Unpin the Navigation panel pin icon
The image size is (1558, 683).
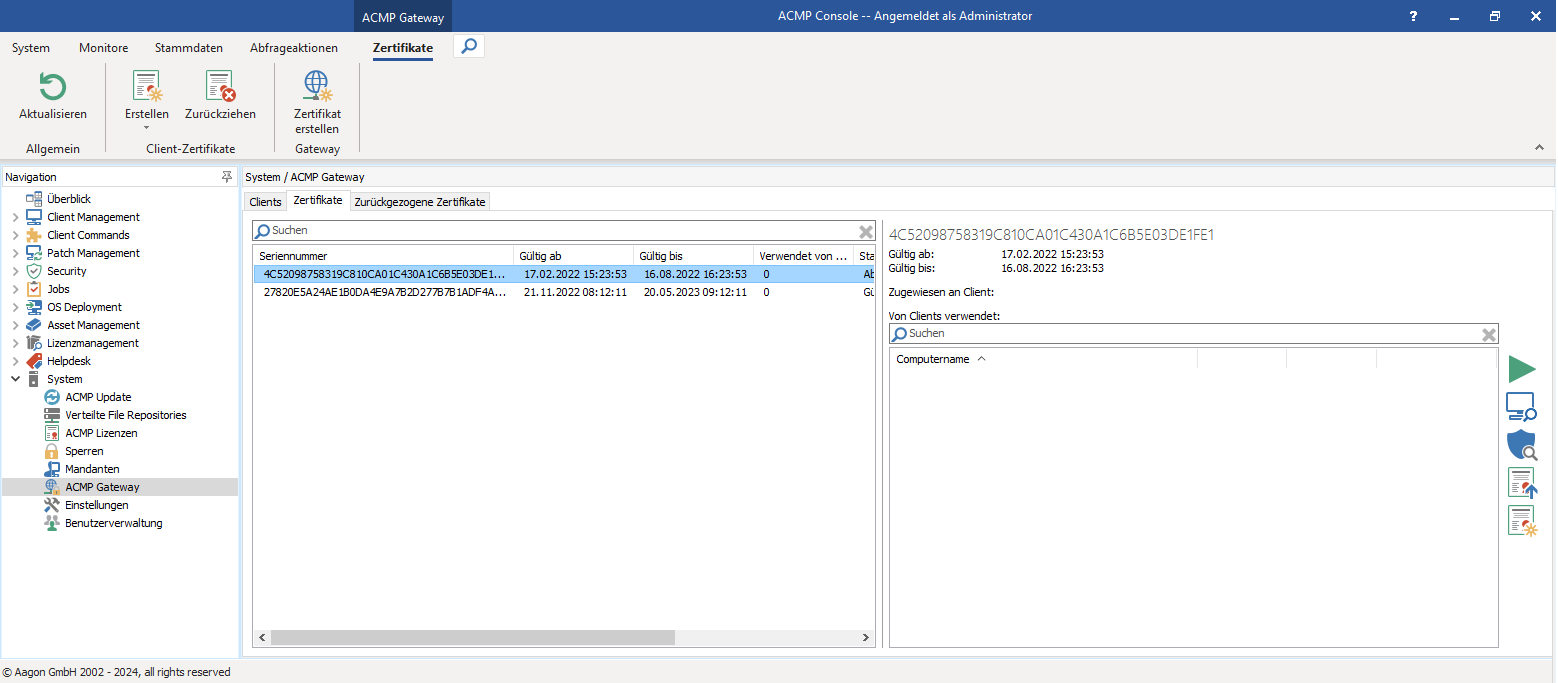click(x=227, y=177)
